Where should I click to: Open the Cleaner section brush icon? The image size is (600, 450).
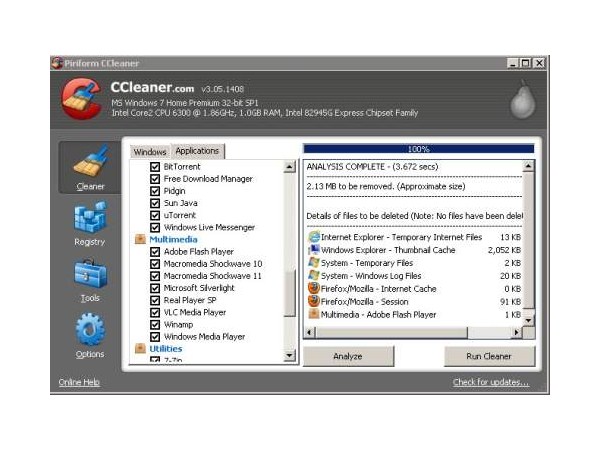[x=90, y=163]
